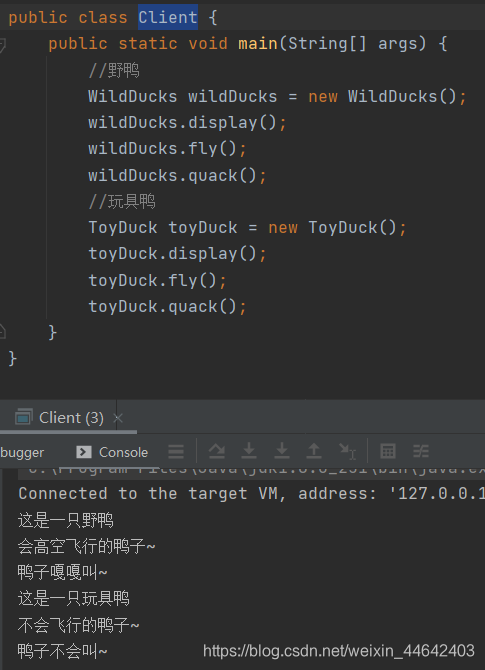Click the Step Into debug icon
The width and height of the screenshot is (485, 670).
tap(249, 451)
